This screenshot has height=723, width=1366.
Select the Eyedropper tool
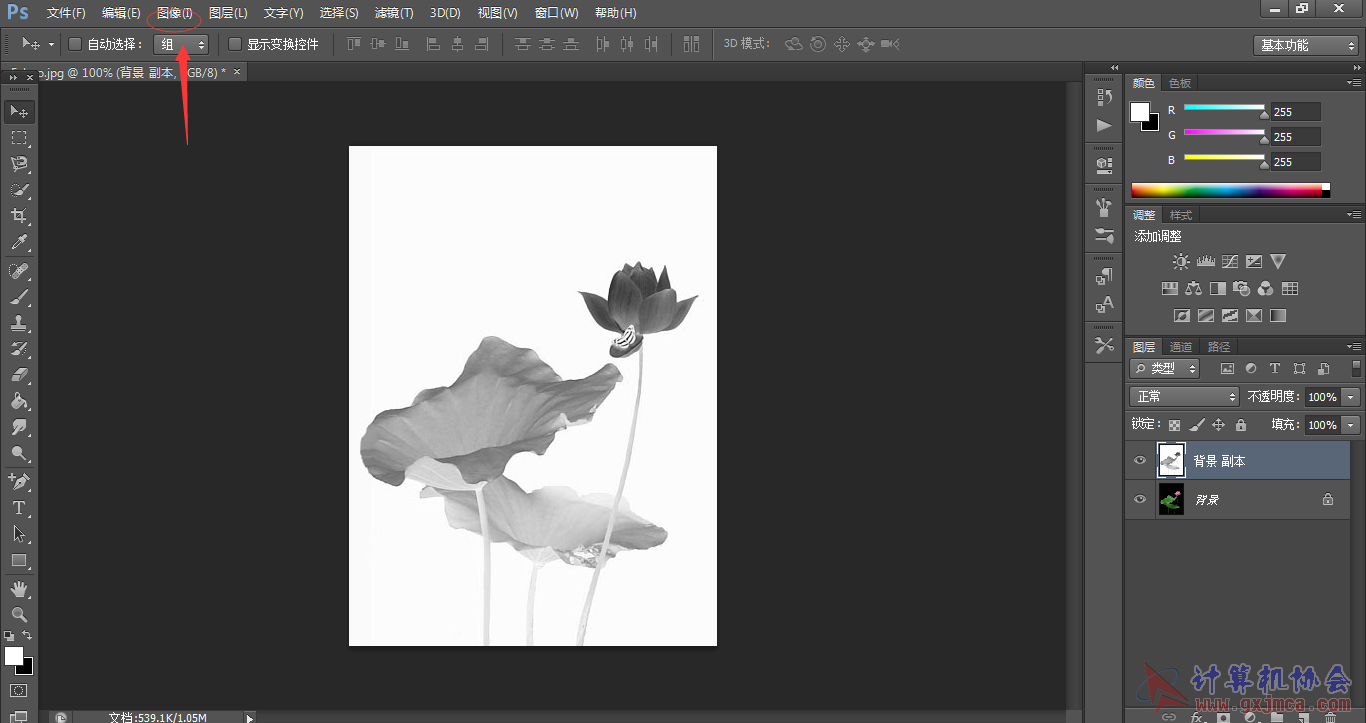tap(19, 242)
